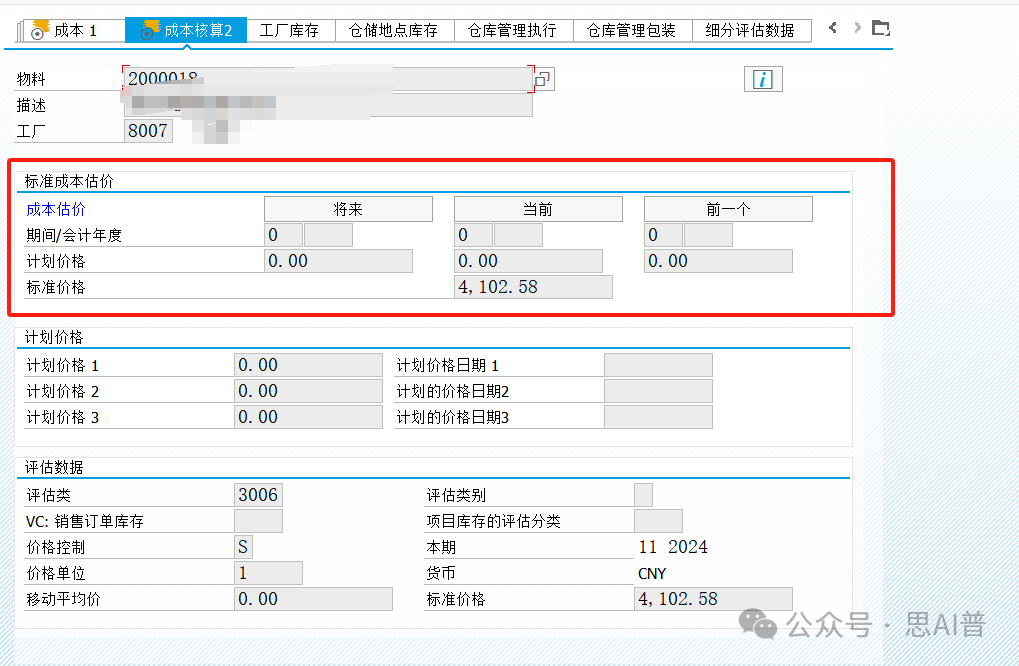
Task: Open the search help icon beside the material field
Action: click(x=543, y=80)
